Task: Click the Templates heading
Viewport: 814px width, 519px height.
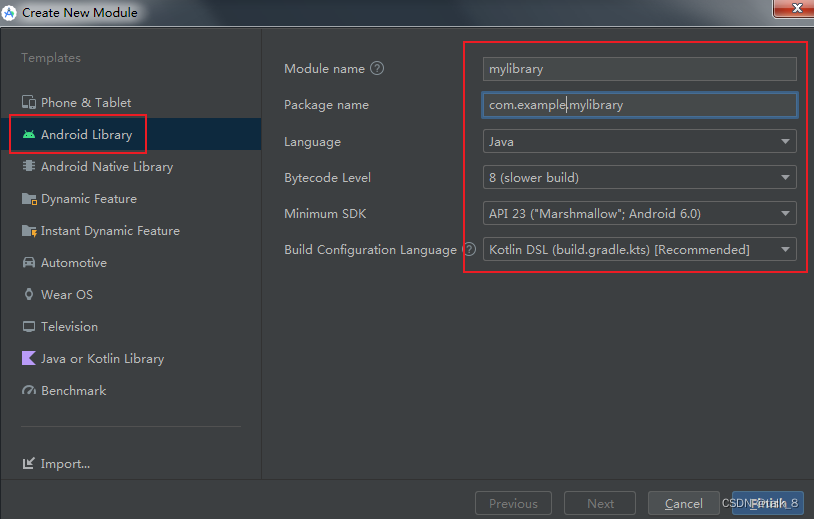Action: click(51, 58)
